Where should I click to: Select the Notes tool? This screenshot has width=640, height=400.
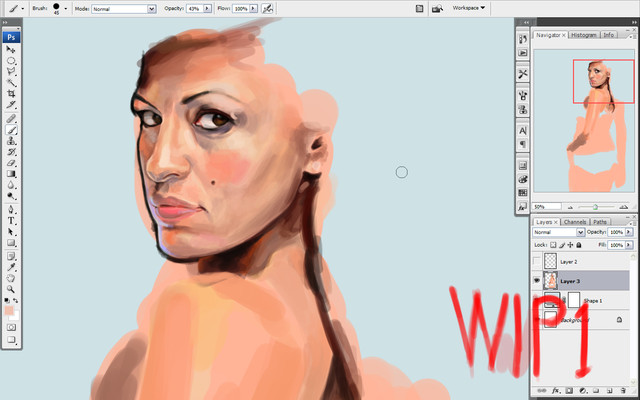[x=11, y=256]
